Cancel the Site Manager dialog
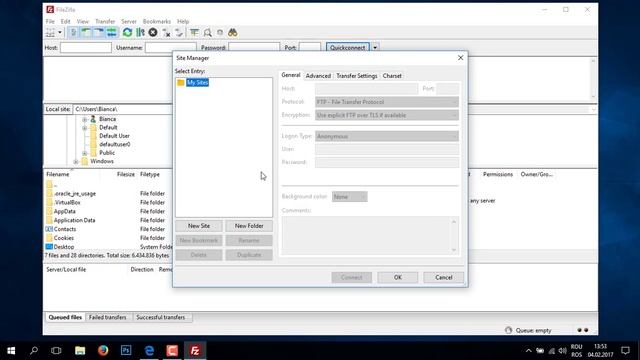The image size is (640, 360). 443,277
